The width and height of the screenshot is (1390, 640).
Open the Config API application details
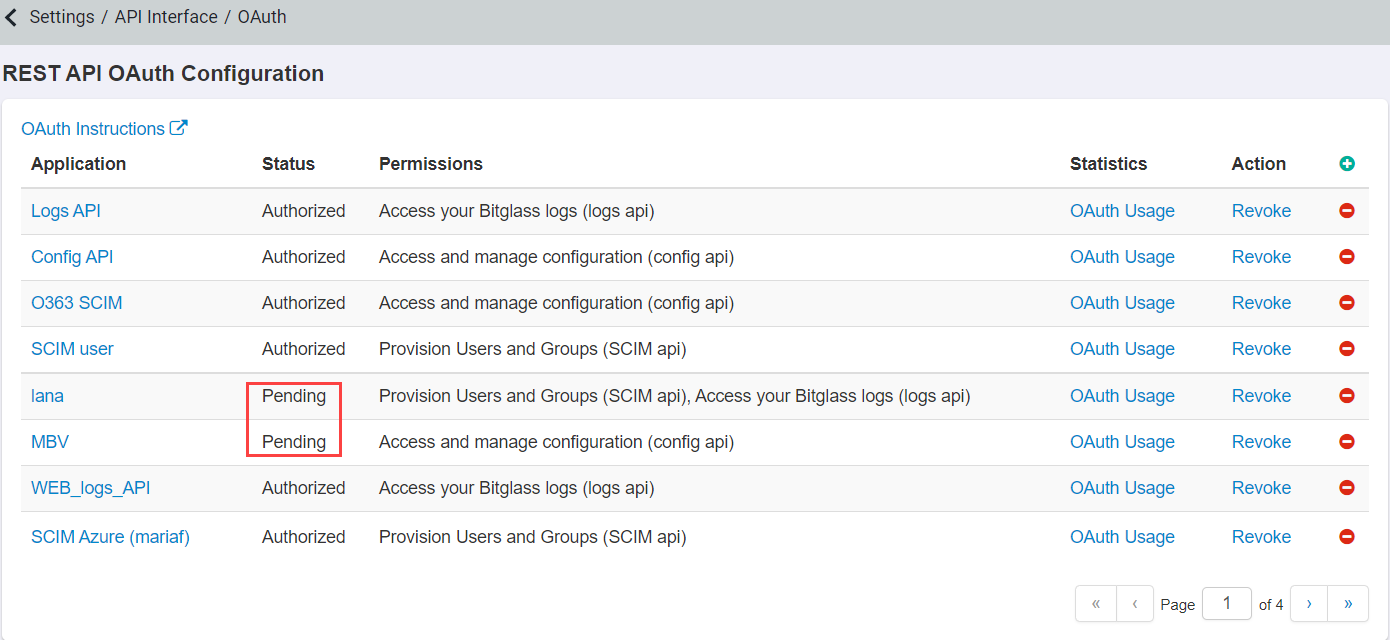pyautogui.click(x=71, y=257)
